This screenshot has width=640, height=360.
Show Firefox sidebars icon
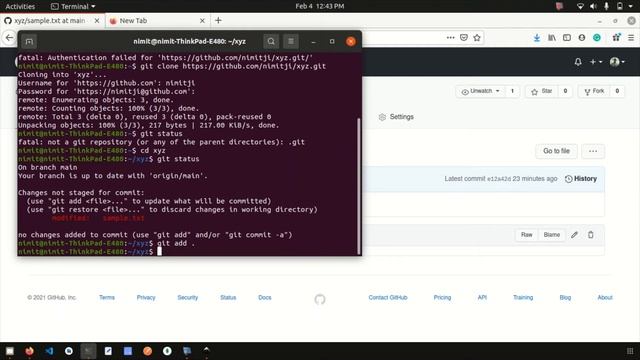point(567,38)
